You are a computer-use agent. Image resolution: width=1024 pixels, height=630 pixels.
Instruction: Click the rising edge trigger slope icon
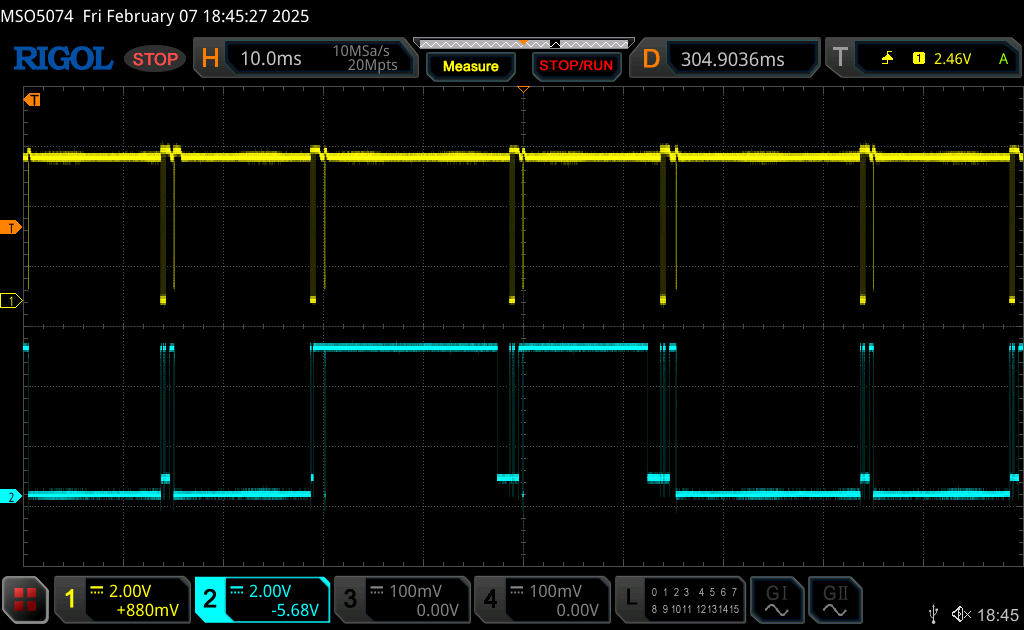pos(888,59)
